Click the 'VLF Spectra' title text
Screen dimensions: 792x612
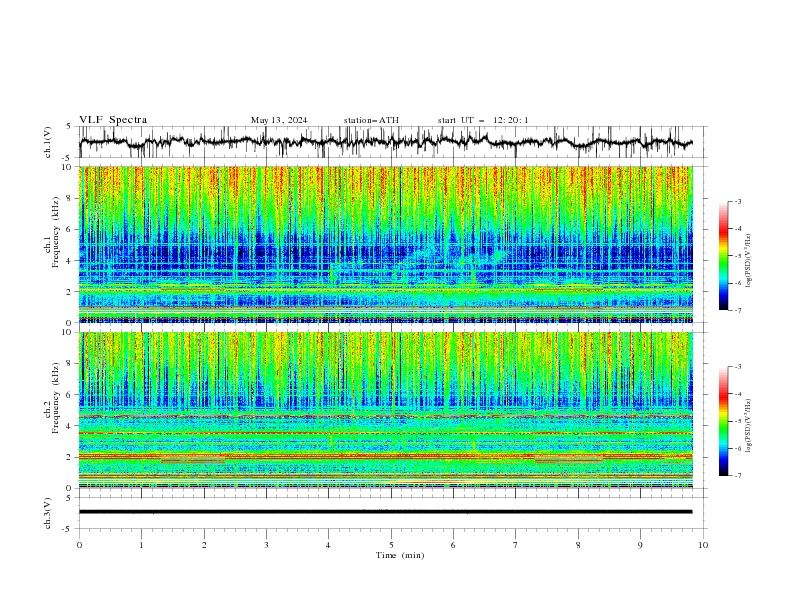click(113, 120)
